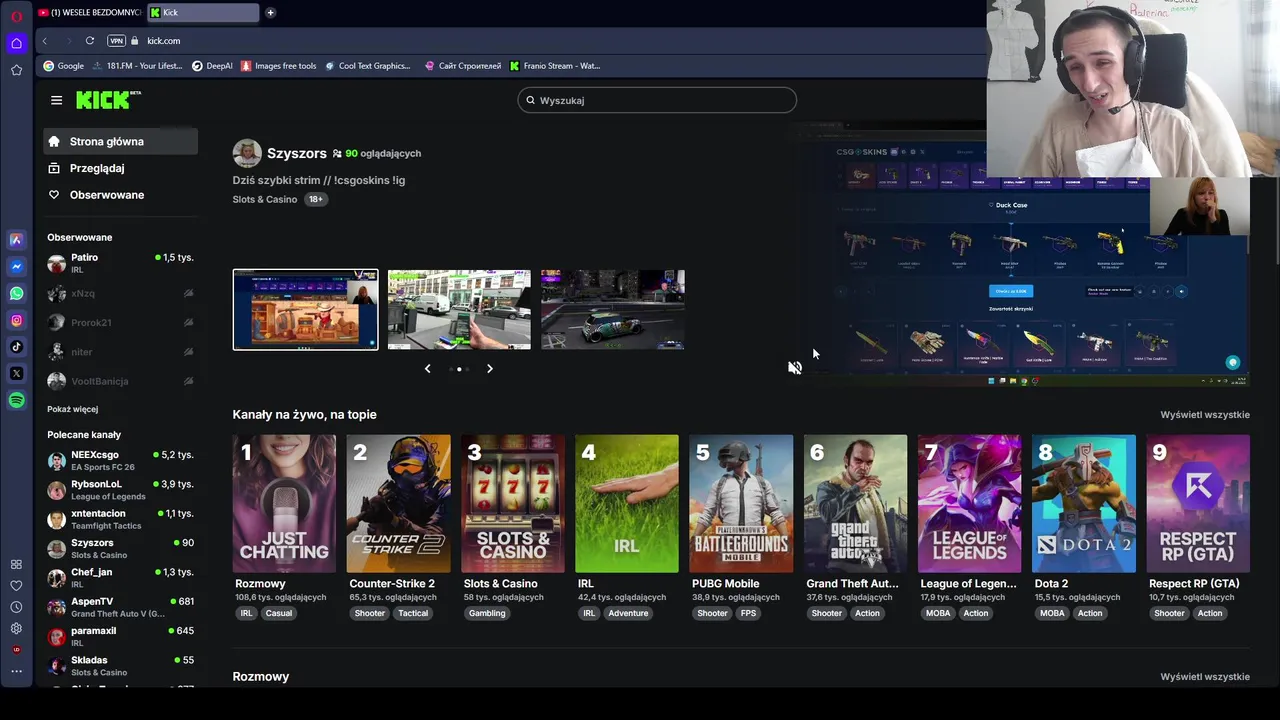Unmute the featured stream preview
The height and width of the screenshot is (720, 1280).
[795, 368]
